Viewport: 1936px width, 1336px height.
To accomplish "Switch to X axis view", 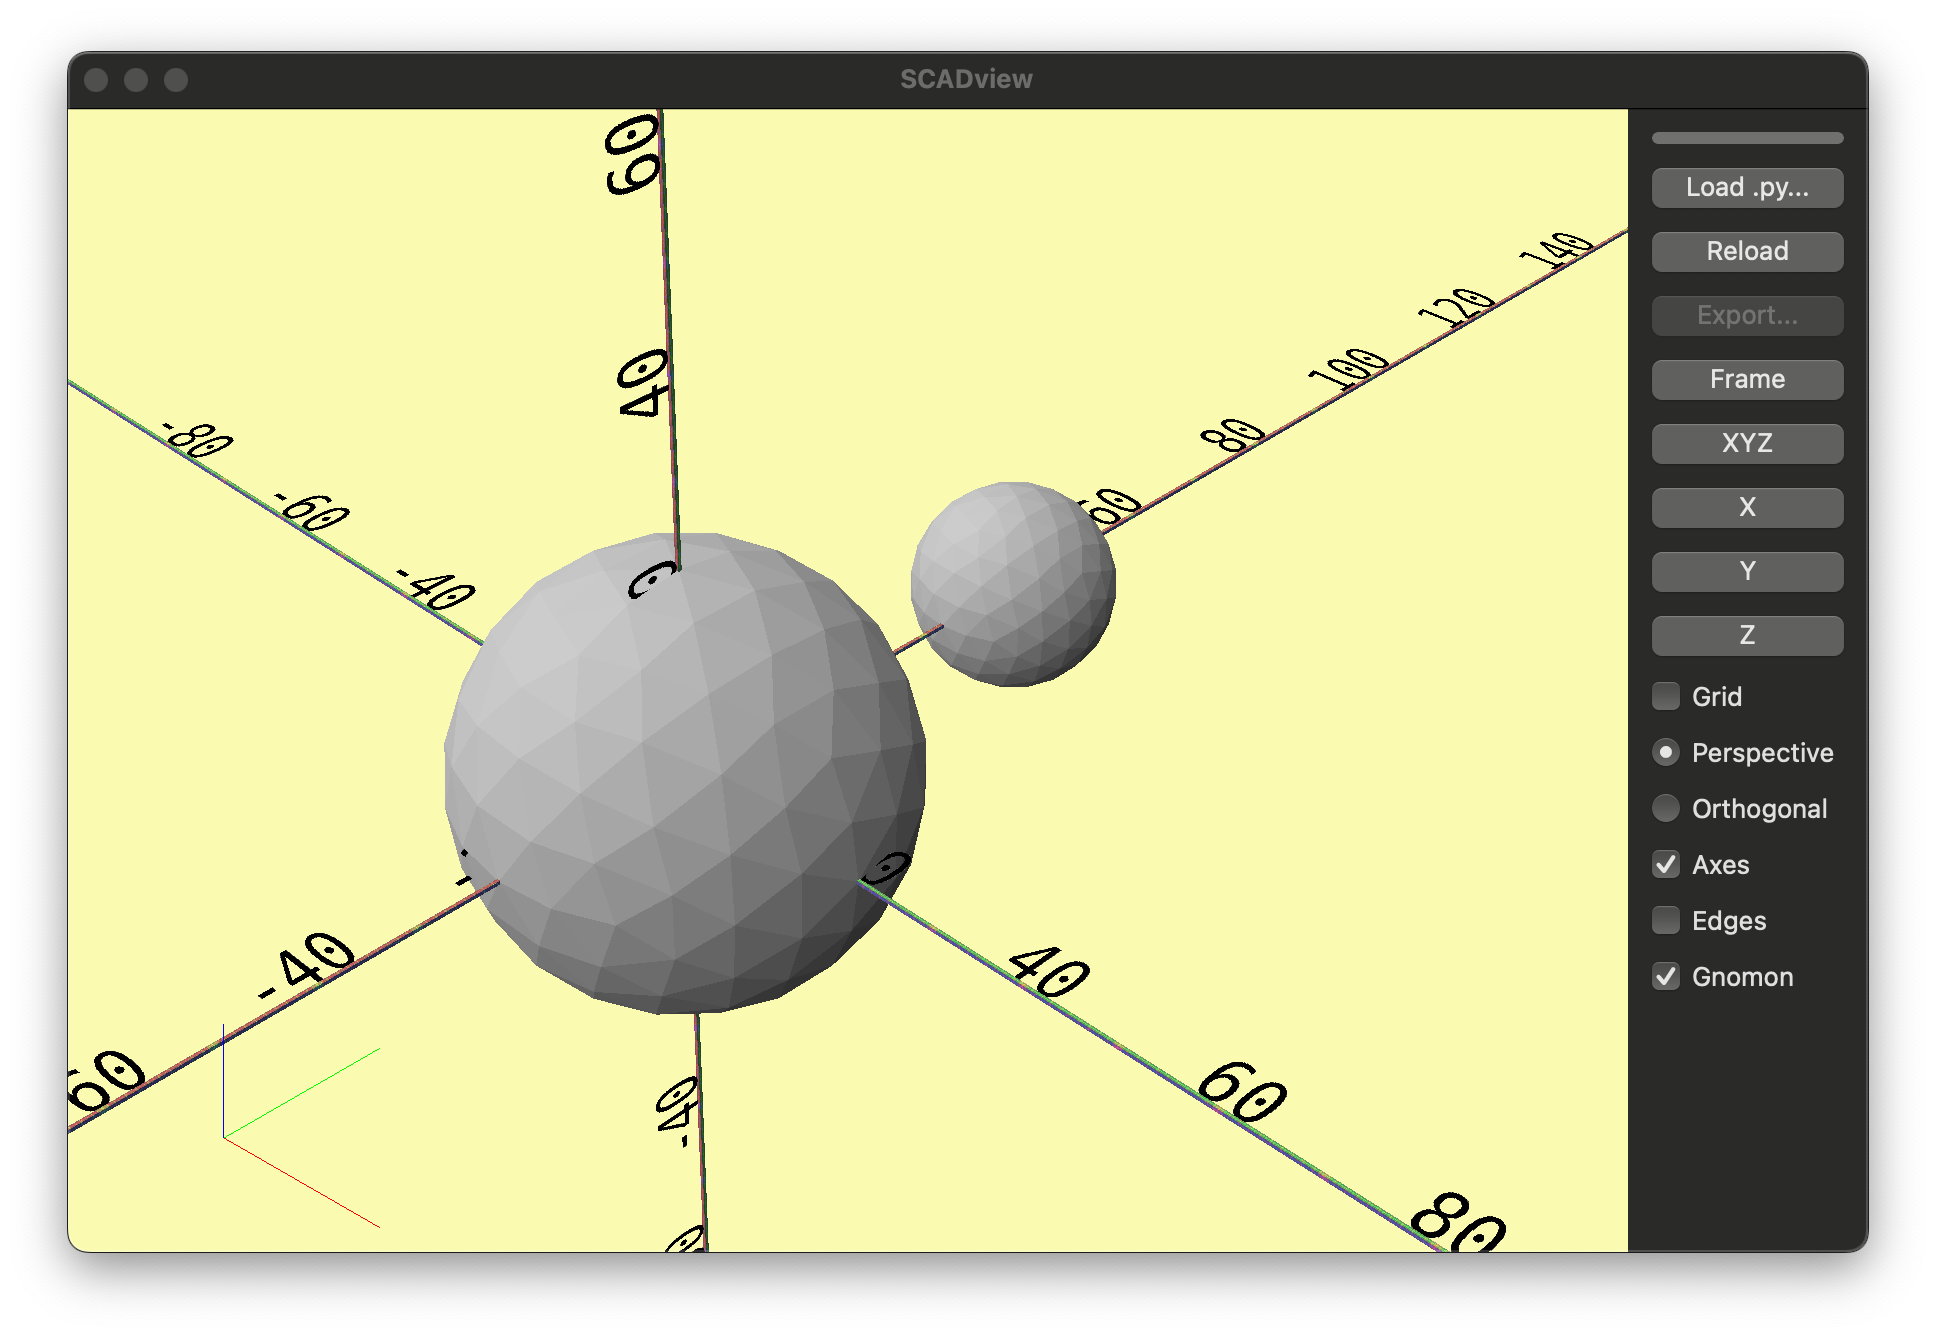I will (x=1746, y=508).
